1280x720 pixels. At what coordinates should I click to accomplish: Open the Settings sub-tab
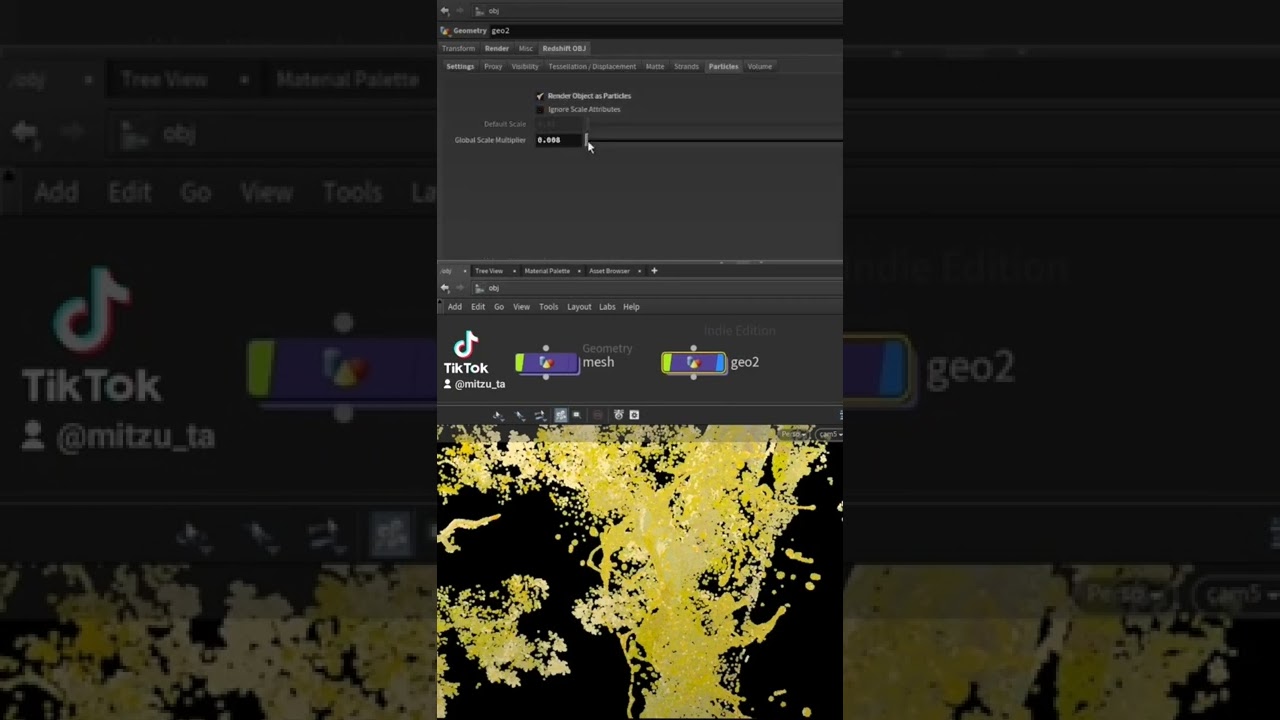pyautogui.click(x=460, y=67)
